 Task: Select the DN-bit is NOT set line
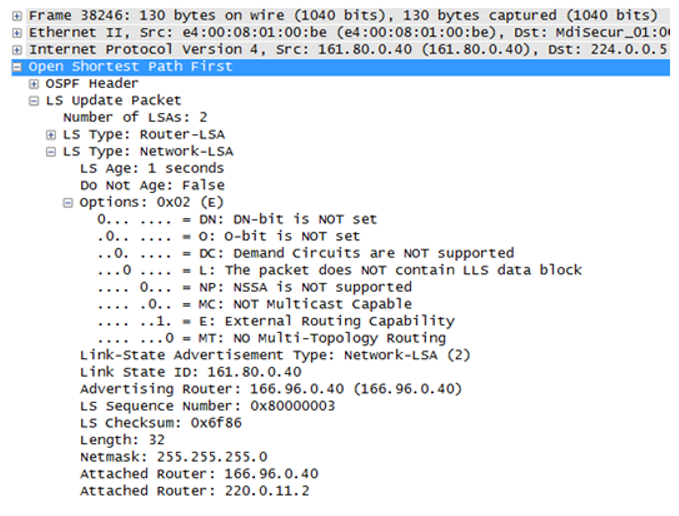click(237, 219)
